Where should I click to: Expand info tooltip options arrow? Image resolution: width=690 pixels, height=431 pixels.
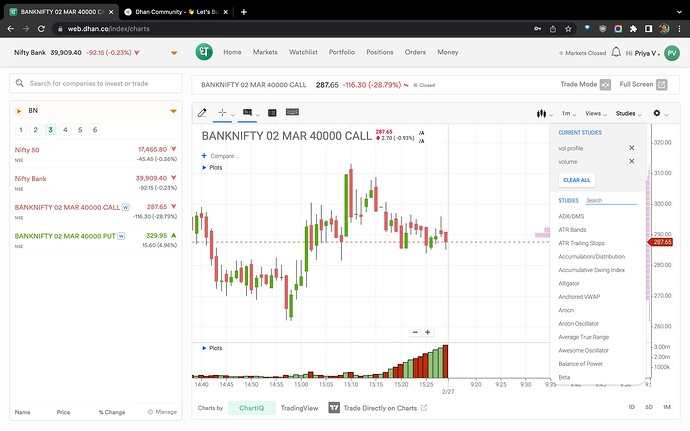pos(258,115)
